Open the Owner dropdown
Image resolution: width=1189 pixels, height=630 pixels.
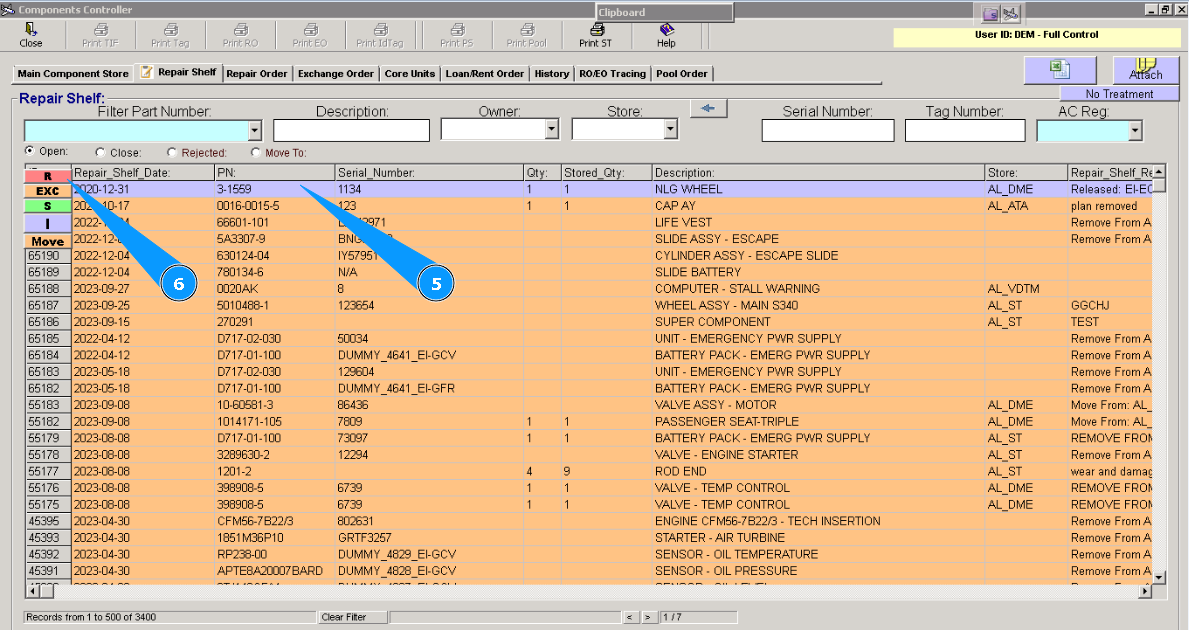tap(551, 130)
